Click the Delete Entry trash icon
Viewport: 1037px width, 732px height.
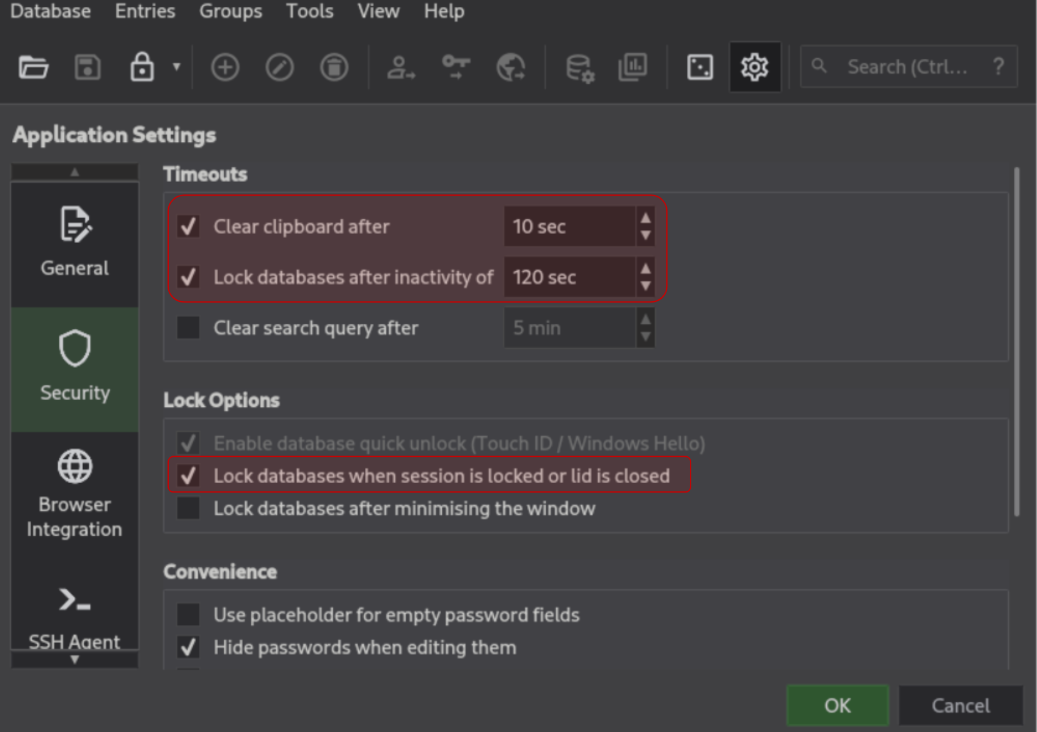pos(334,68)
